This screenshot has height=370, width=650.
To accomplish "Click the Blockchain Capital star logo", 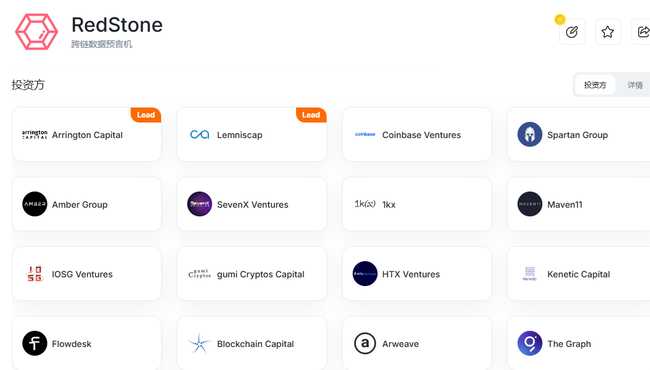I will pyautogui.click(x=199, y=343).
